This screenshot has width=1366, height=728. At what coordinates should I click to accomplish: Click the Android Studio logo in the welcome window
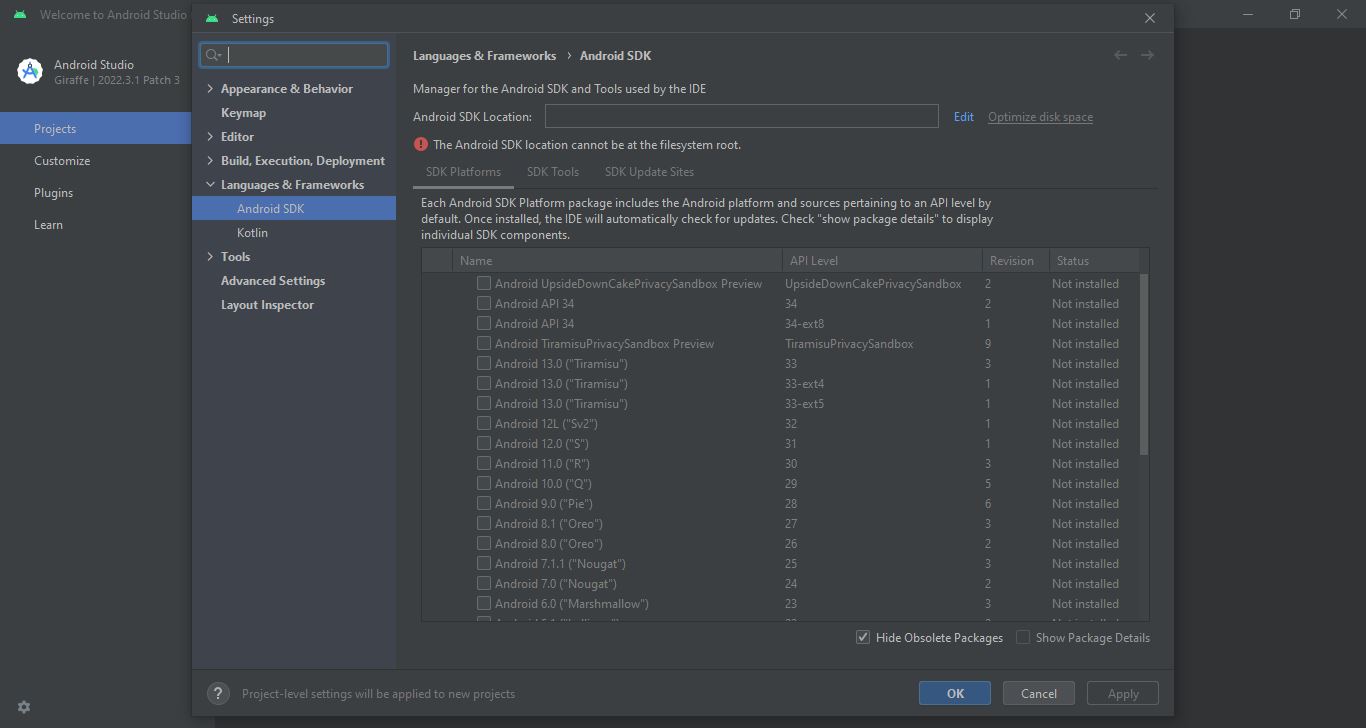(x=30, y=71)
